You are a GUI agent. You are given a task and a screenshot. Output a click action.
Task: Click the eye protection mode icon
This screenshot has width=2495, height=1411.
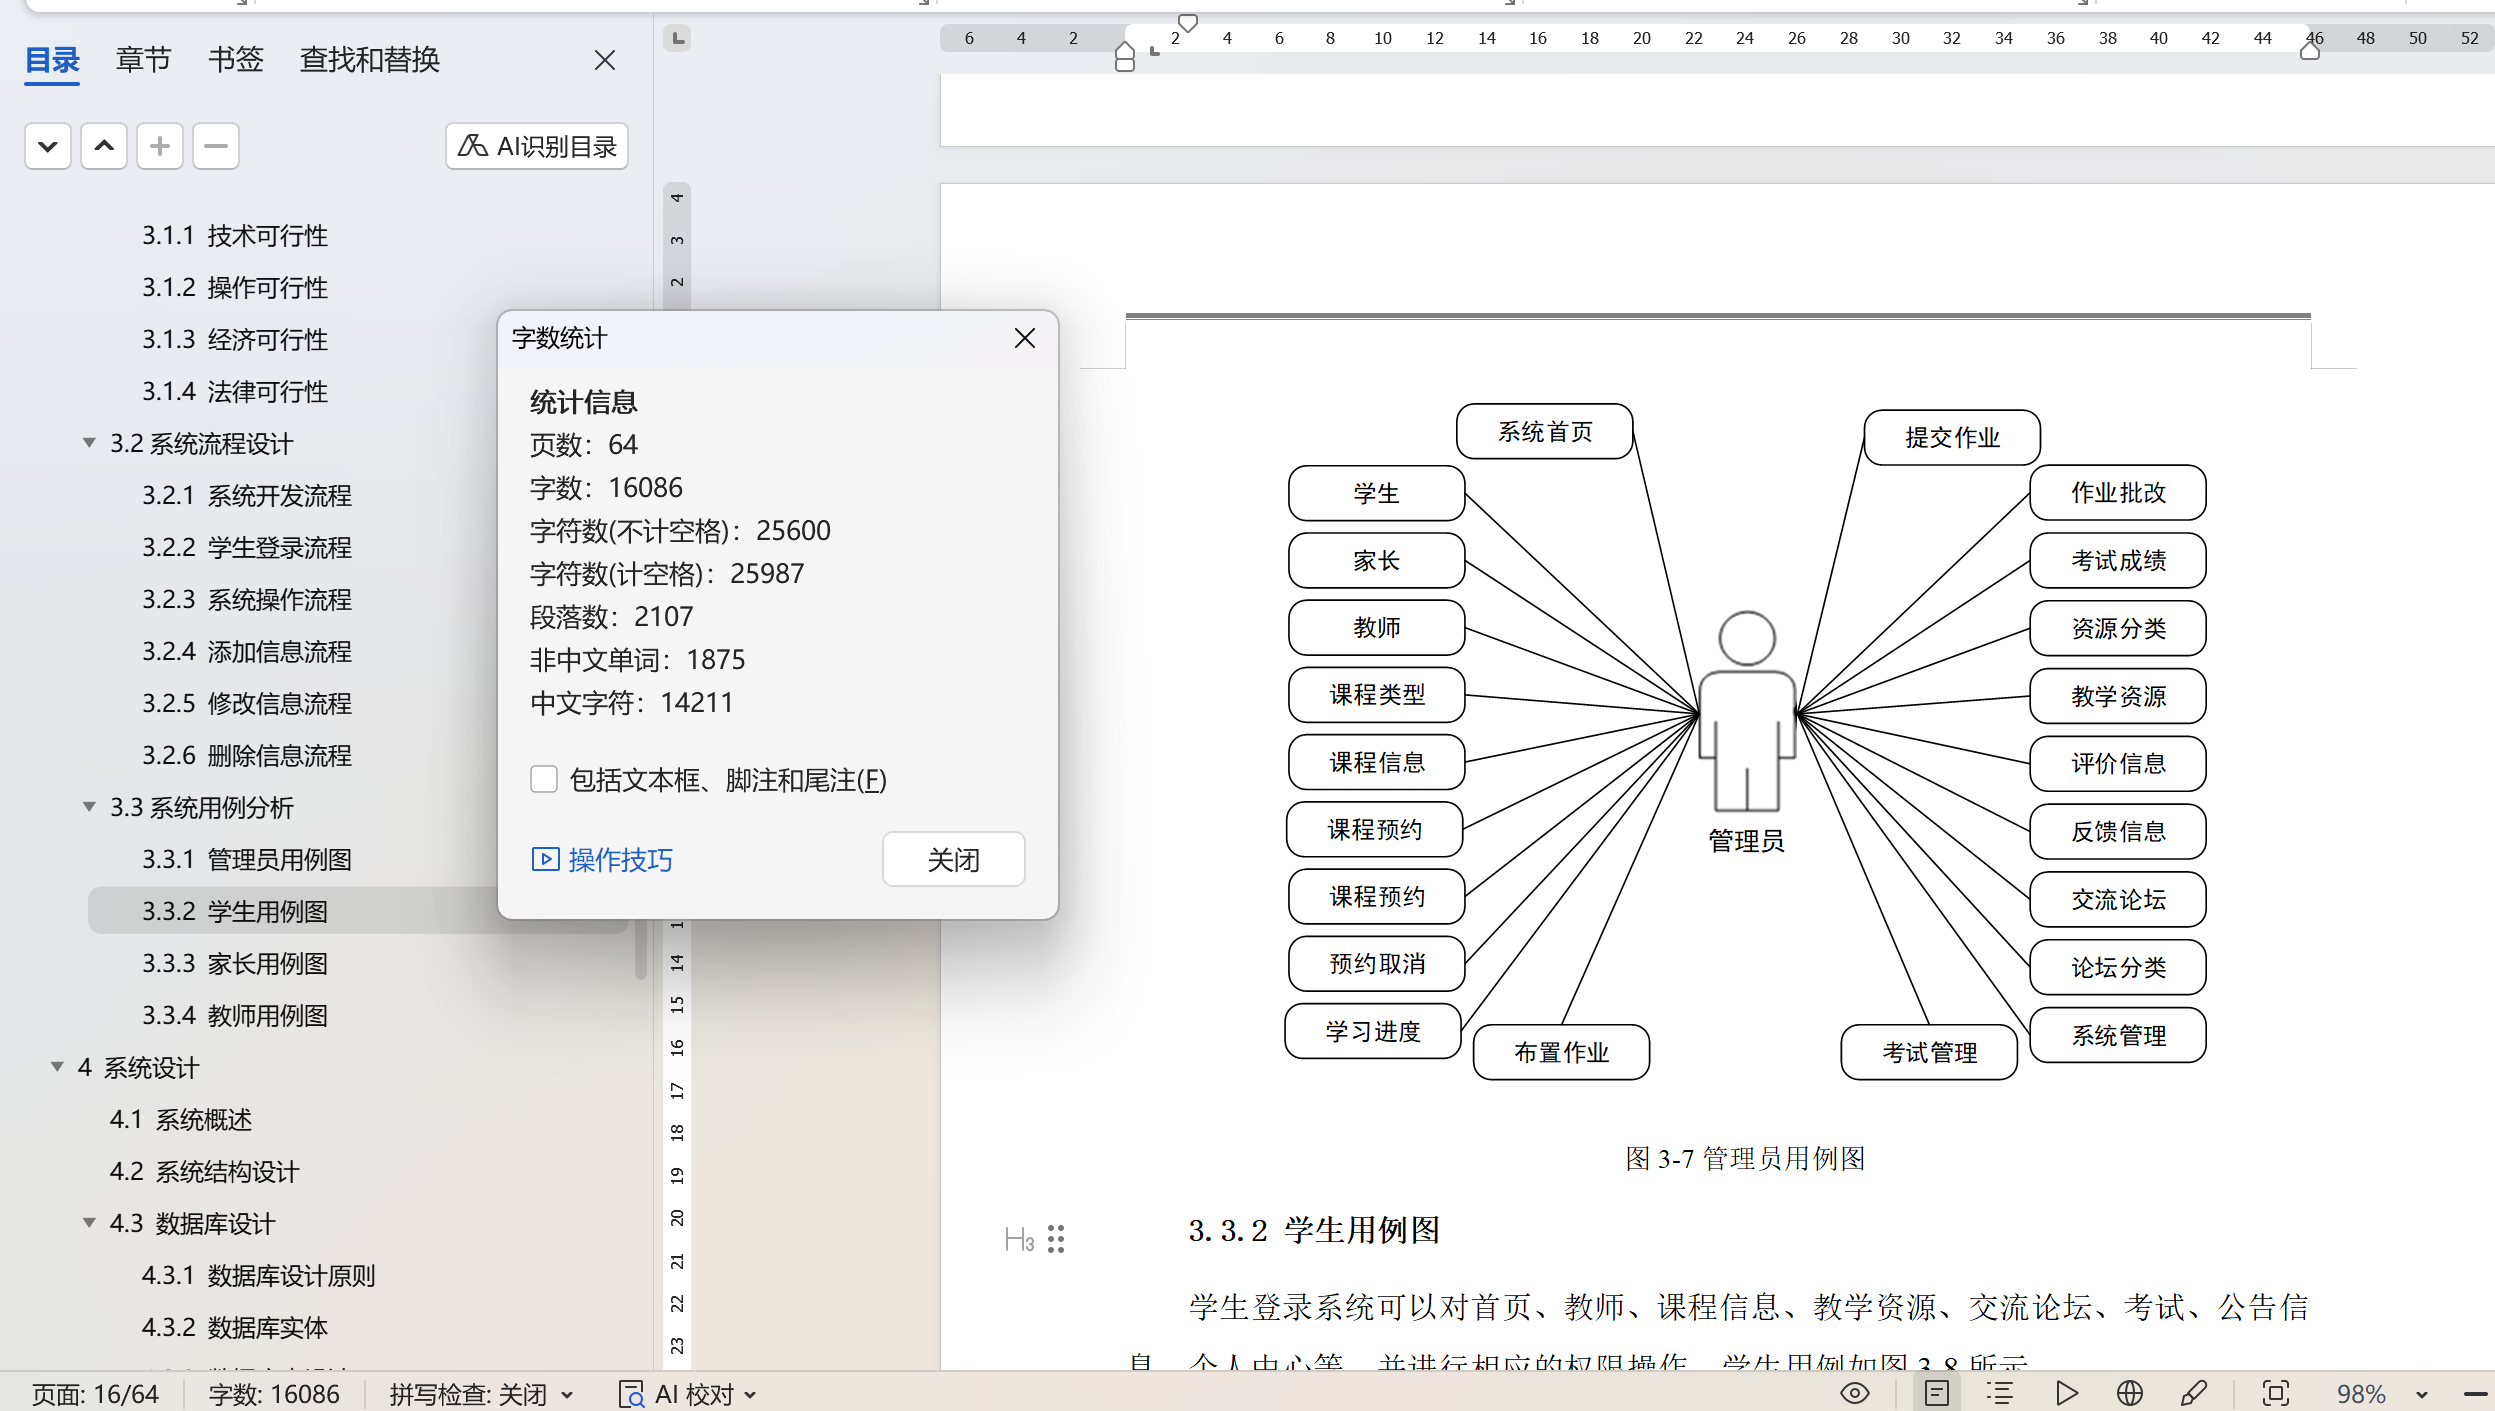(1854, 1393)
